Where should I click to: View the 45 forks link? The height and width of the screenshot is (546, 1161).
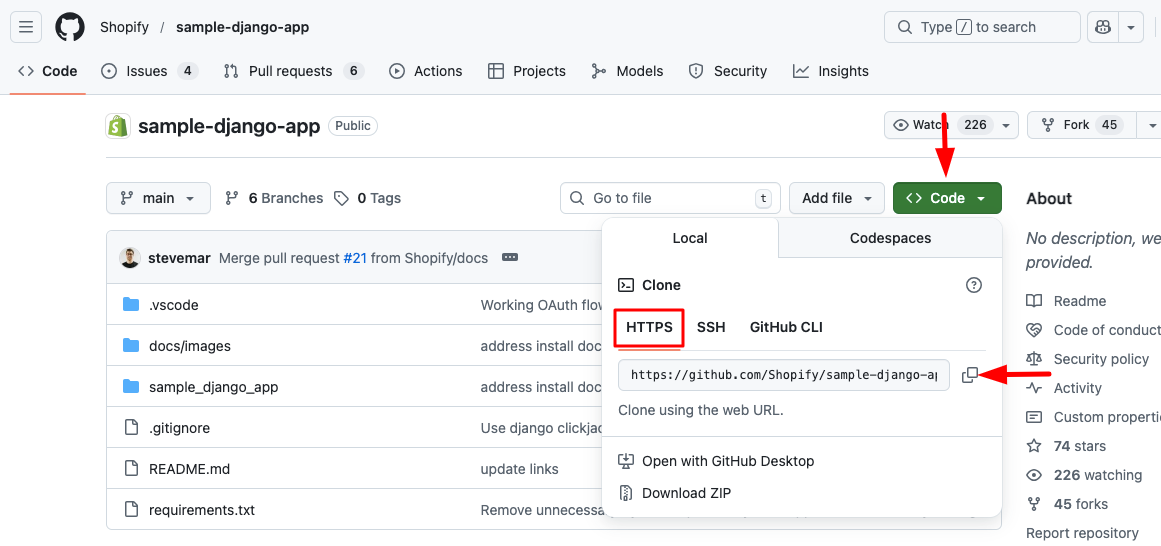tap(1067, 504)
